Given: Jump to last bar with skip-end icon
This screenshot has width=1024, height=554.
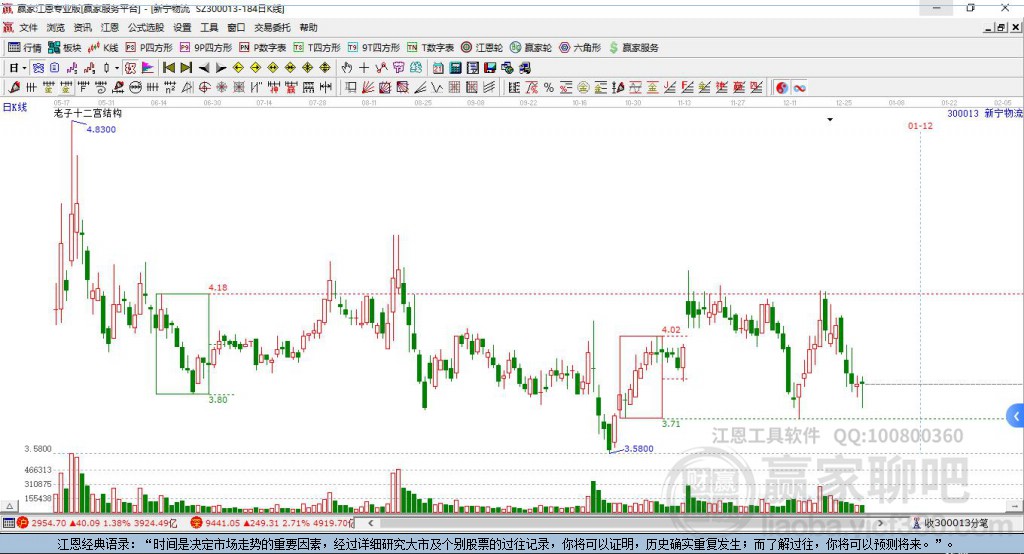Looking at the screenshot, I should pos(186,67).
